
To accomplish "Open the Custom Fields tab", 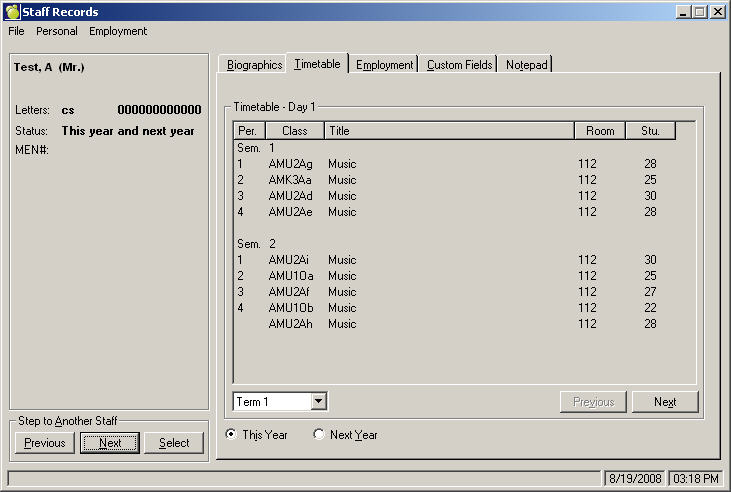I will [459, 65].
